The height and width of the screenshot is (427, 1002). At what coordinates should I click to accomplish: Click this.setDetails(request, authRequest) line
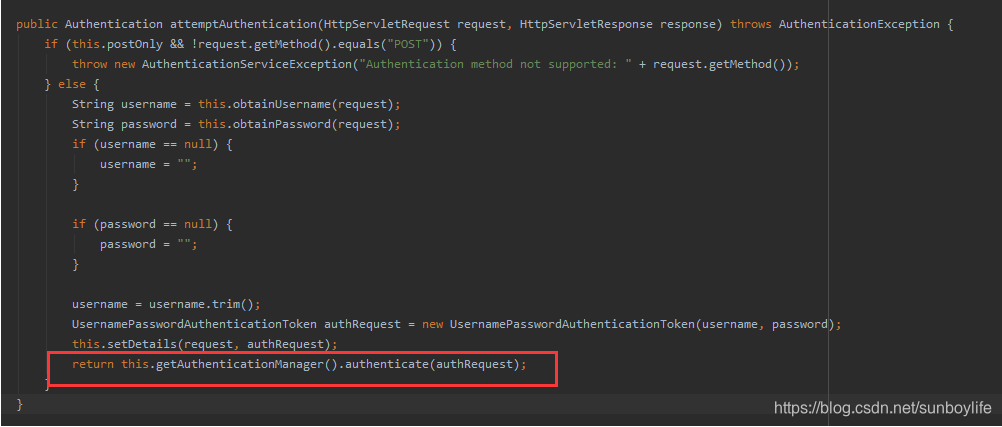(x=204, y=344)
